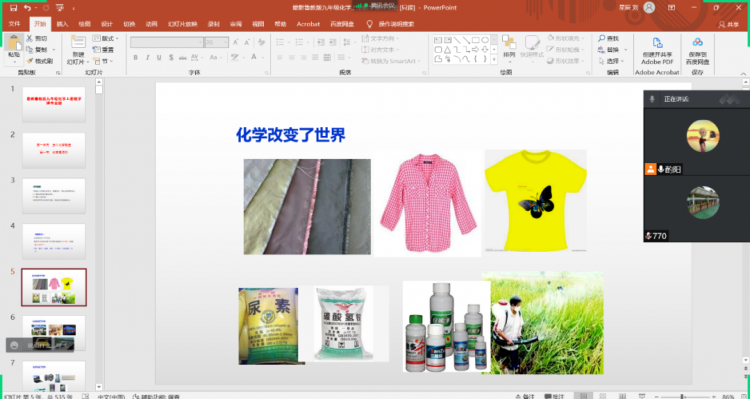Switch to the Baidu Netdisk (百度网盘) tab
The height and width of the screenshot is (399, 750).
(x=342, y=24)
